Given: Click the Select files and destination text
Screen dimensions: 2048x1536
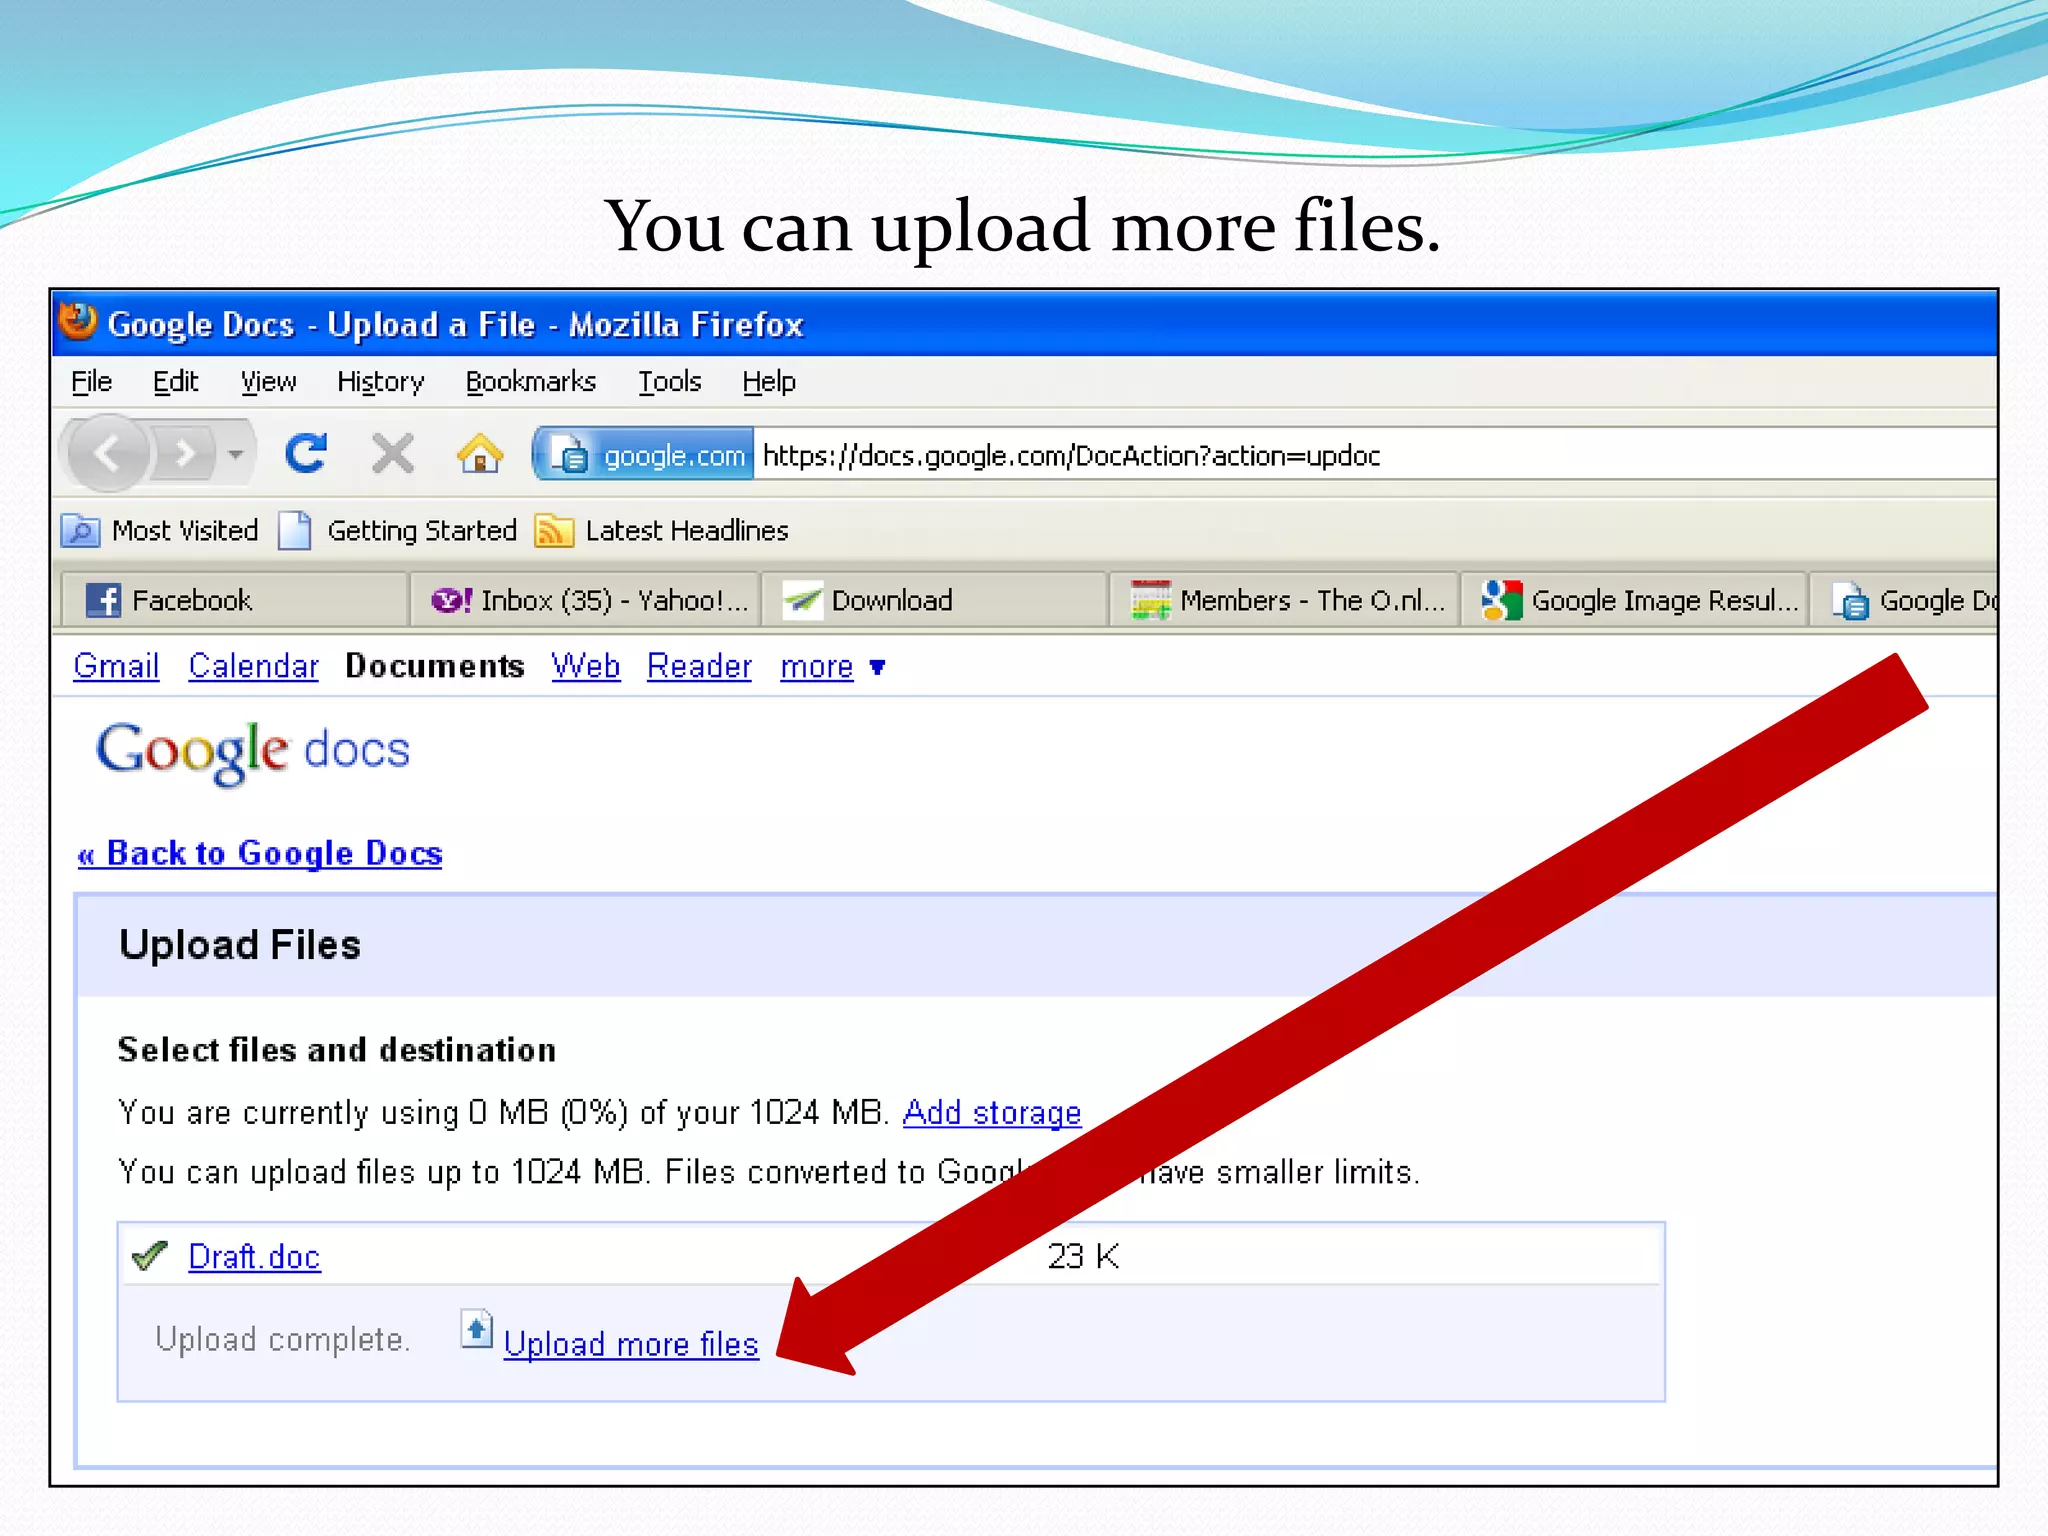Looking at the screenshot, I should pos(337,1050).
